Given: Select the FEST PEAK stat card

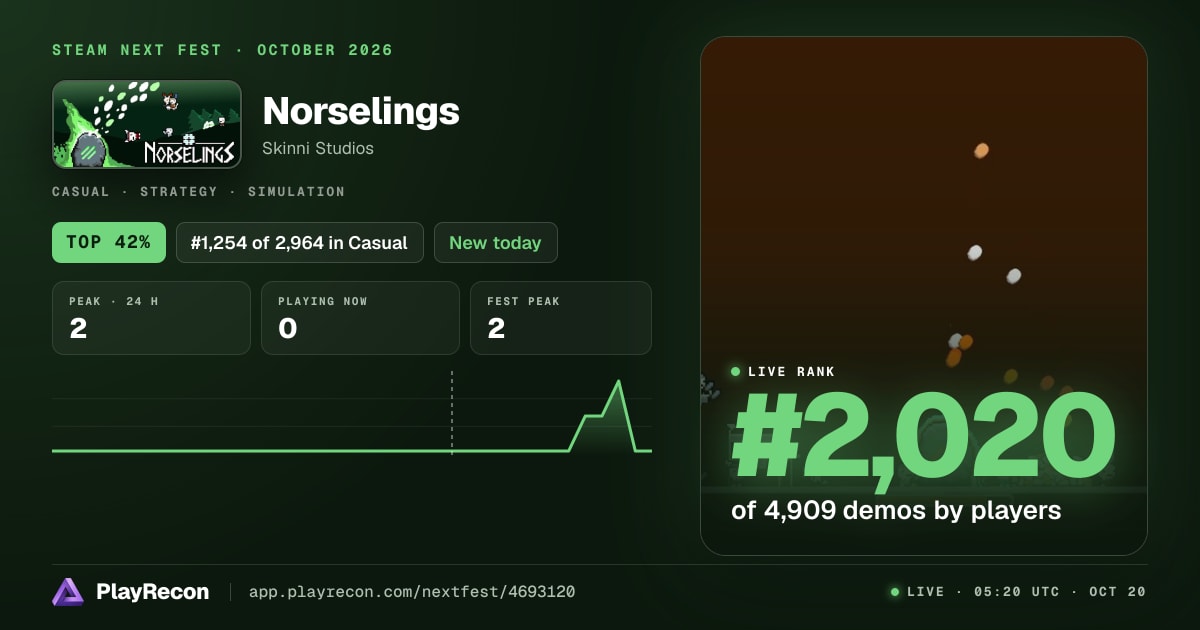Looking at the screenshot, I should click(x=561, y=318).
